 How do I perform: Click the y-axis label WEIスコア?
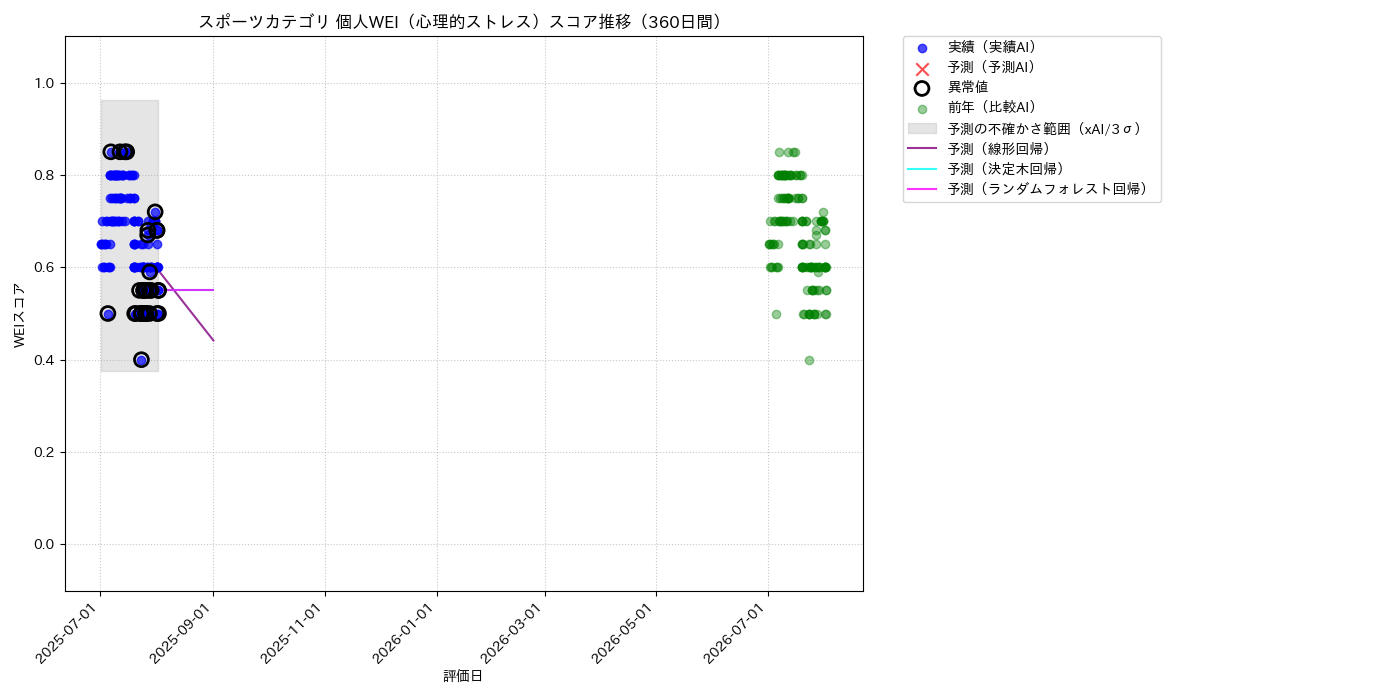pyautogui.click(x=20, y=314)
